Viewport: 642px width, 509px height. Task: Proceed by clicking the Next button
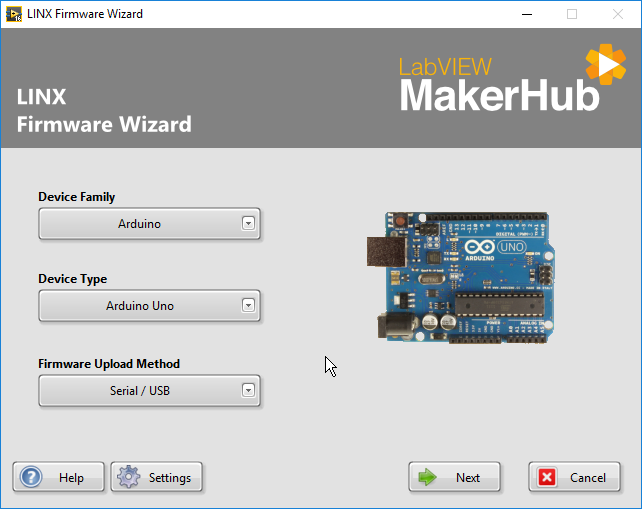tap(467, 478)
